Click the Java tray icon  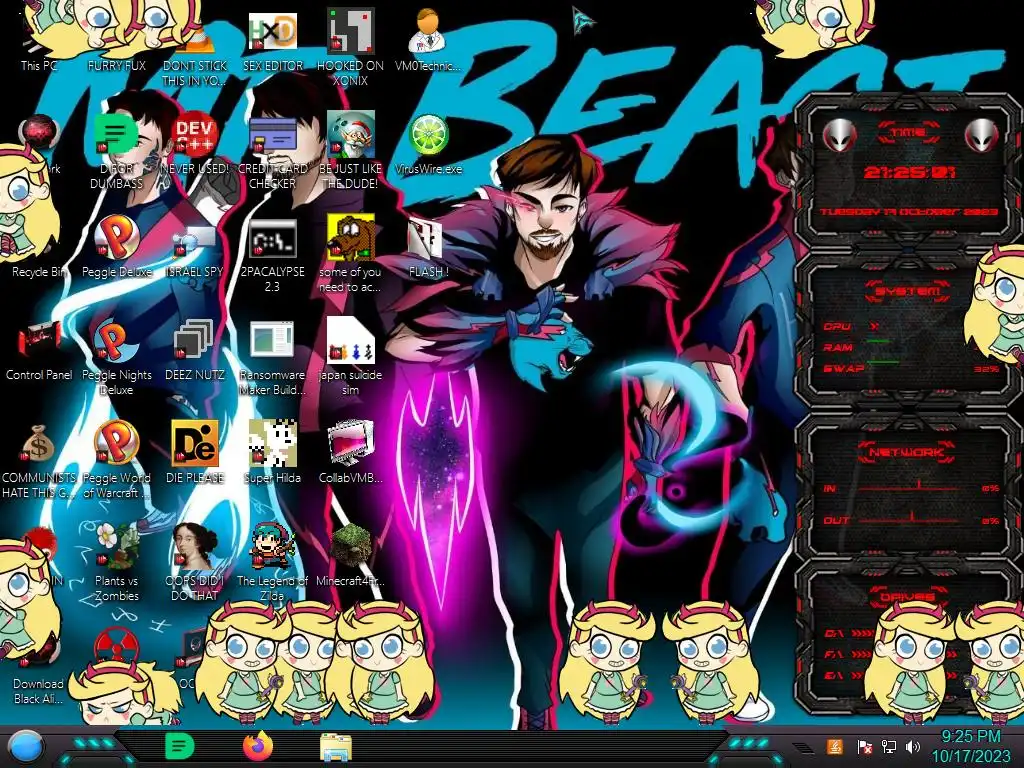pyautogui.click(x=835, y=746)
